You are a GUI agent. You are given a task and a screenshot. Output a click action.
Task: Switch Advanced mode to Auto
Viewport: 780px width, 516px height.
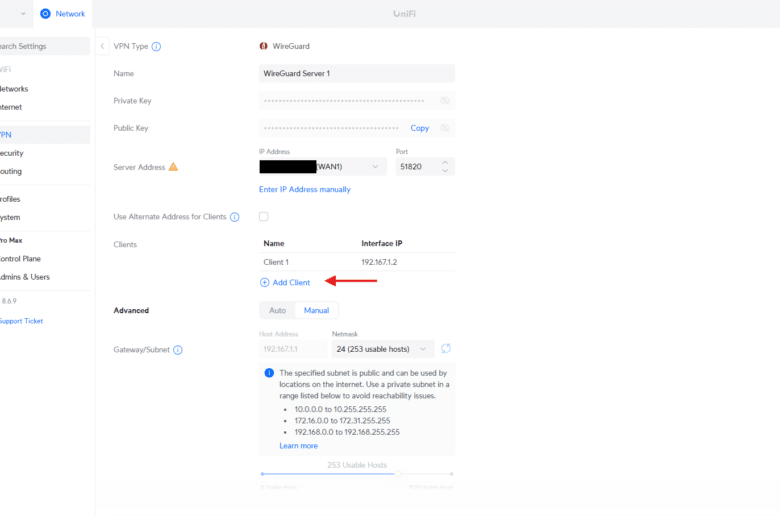278,310
